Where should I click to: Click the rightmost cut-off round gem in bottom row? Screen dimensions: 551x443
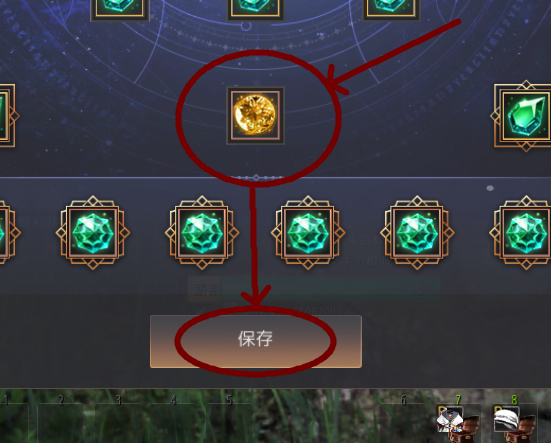click(522, 233)
